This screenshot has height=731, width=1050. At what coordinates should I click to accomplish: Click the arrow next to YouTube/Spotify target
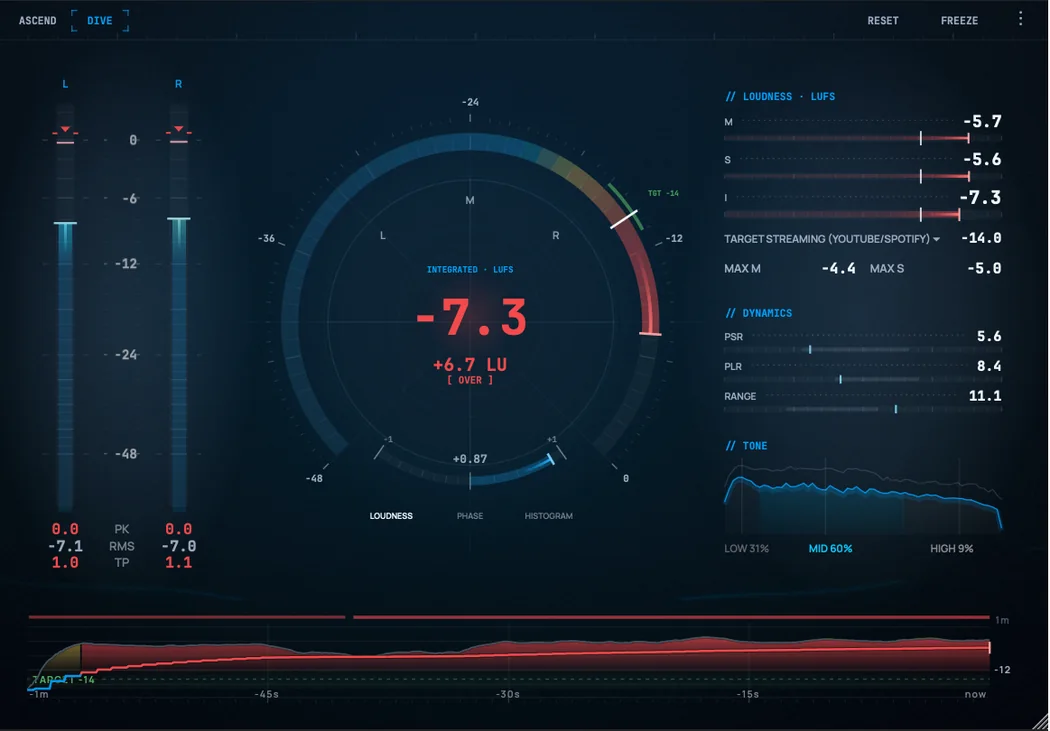(936, 239)
